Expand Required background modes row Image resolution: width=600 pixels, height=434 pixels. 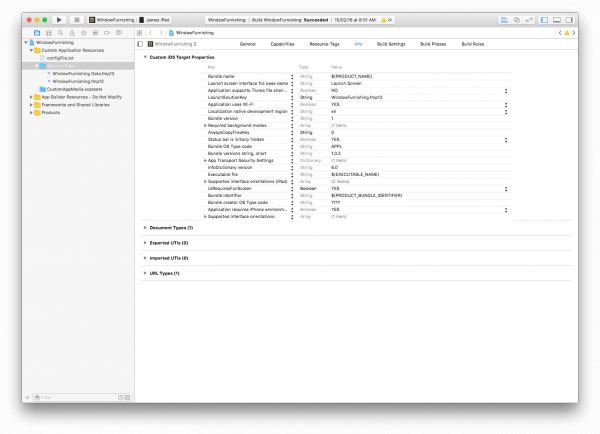pyautogui.click(x=205, y=126)
